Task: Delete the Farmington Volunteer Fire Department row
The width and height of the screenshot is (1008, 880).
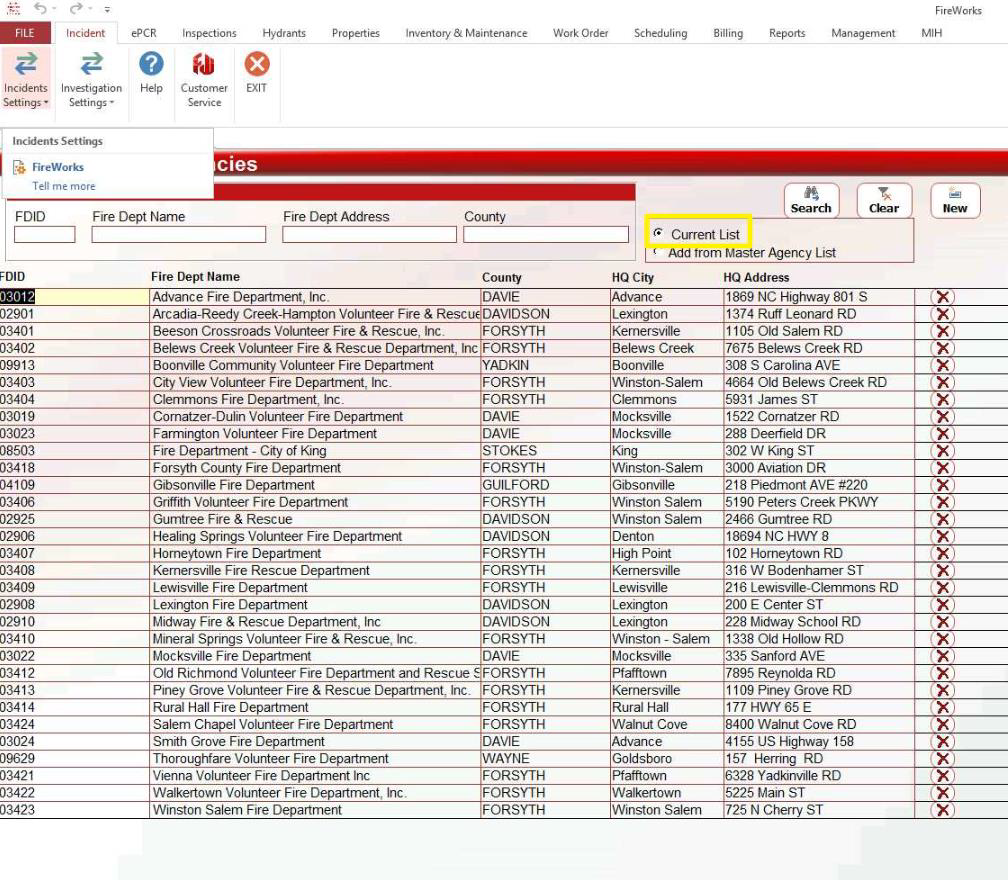Action: [942, 434]
